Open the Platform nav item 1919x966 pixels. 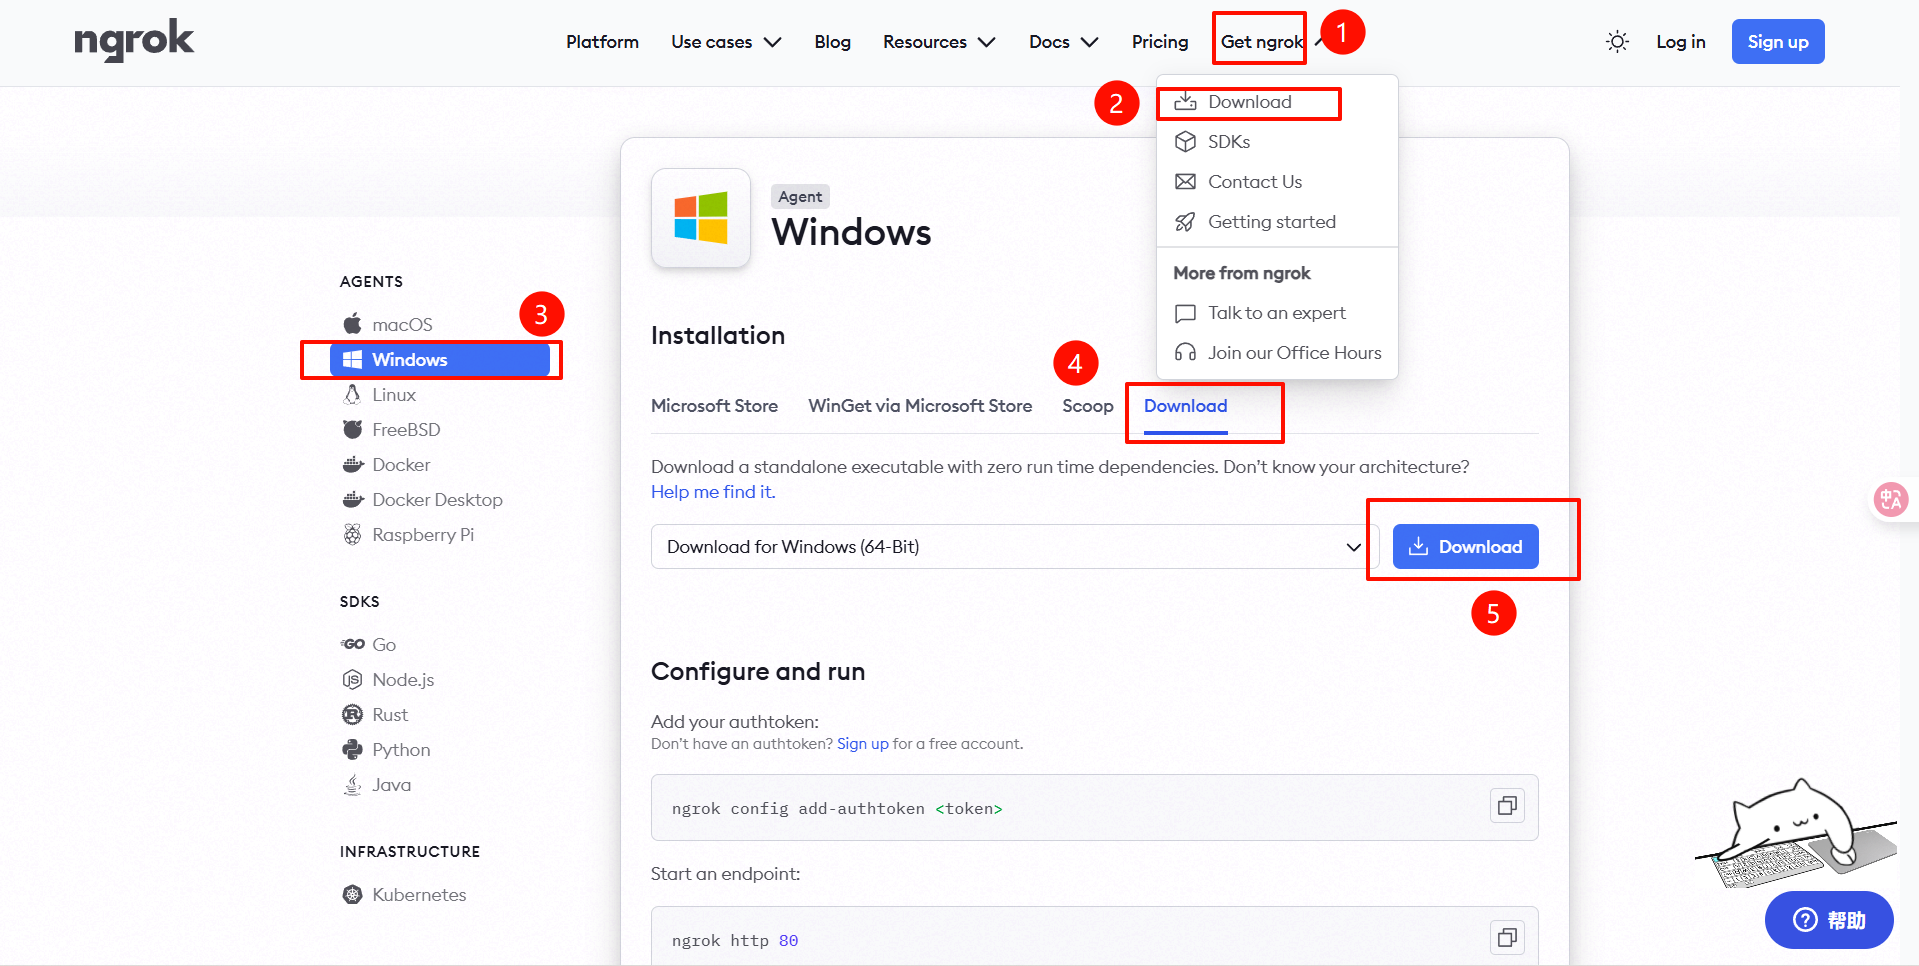coord(602,42)
